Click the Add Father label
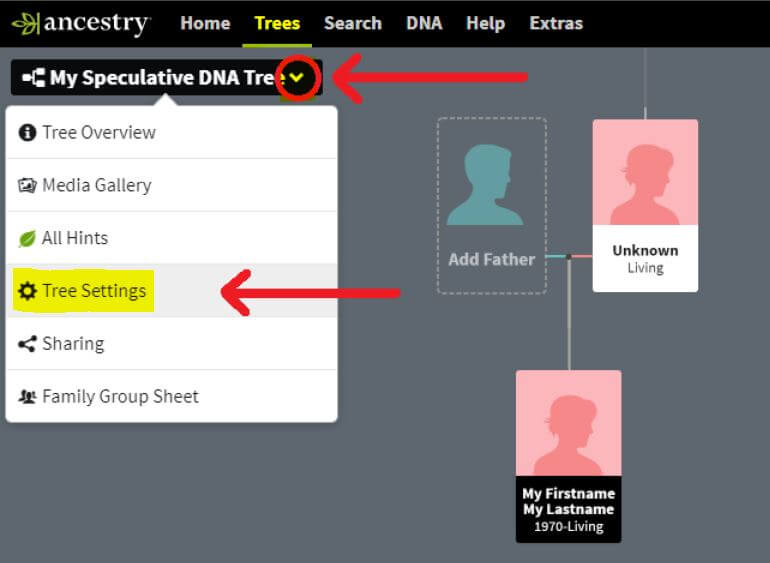 tap(492, 259)
